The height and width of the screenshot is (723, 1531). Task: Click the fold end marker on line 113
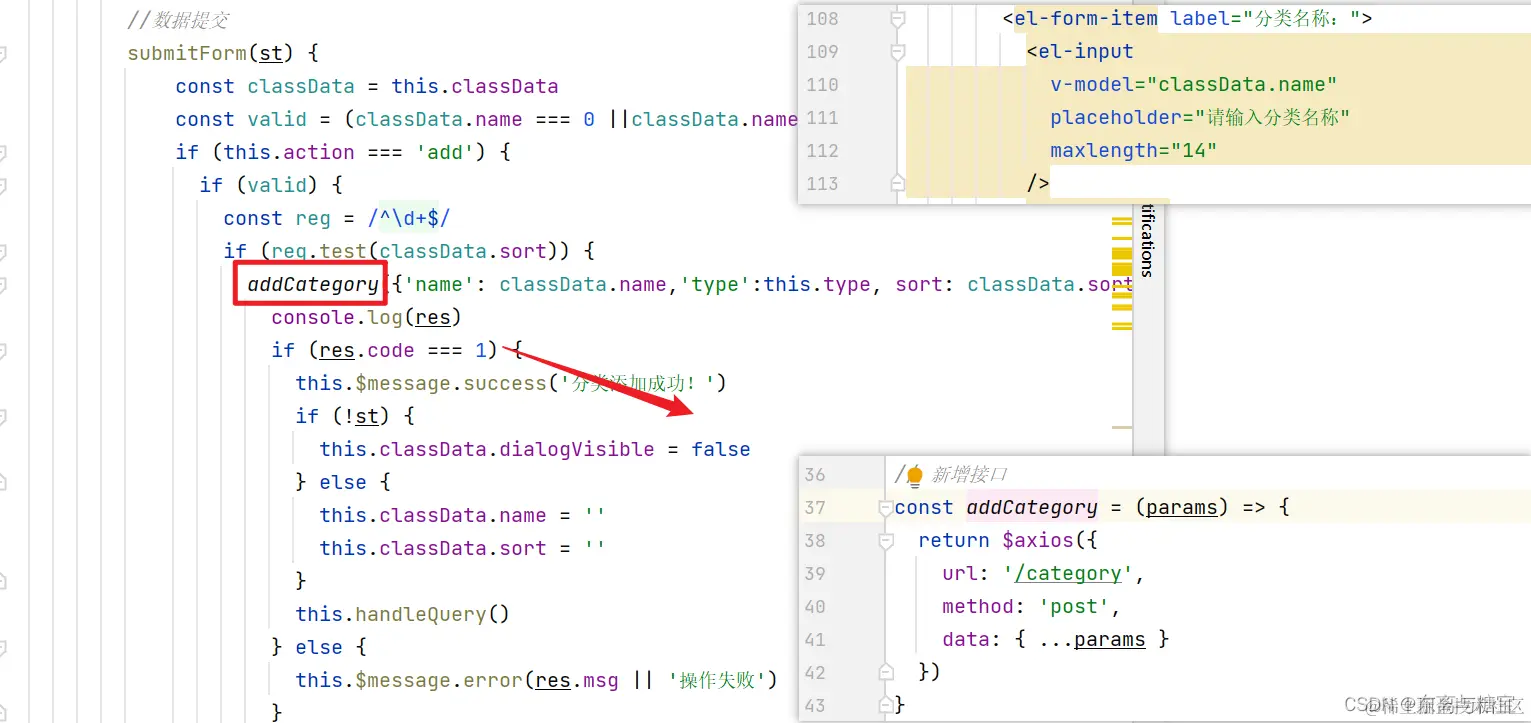coord(897,183)
